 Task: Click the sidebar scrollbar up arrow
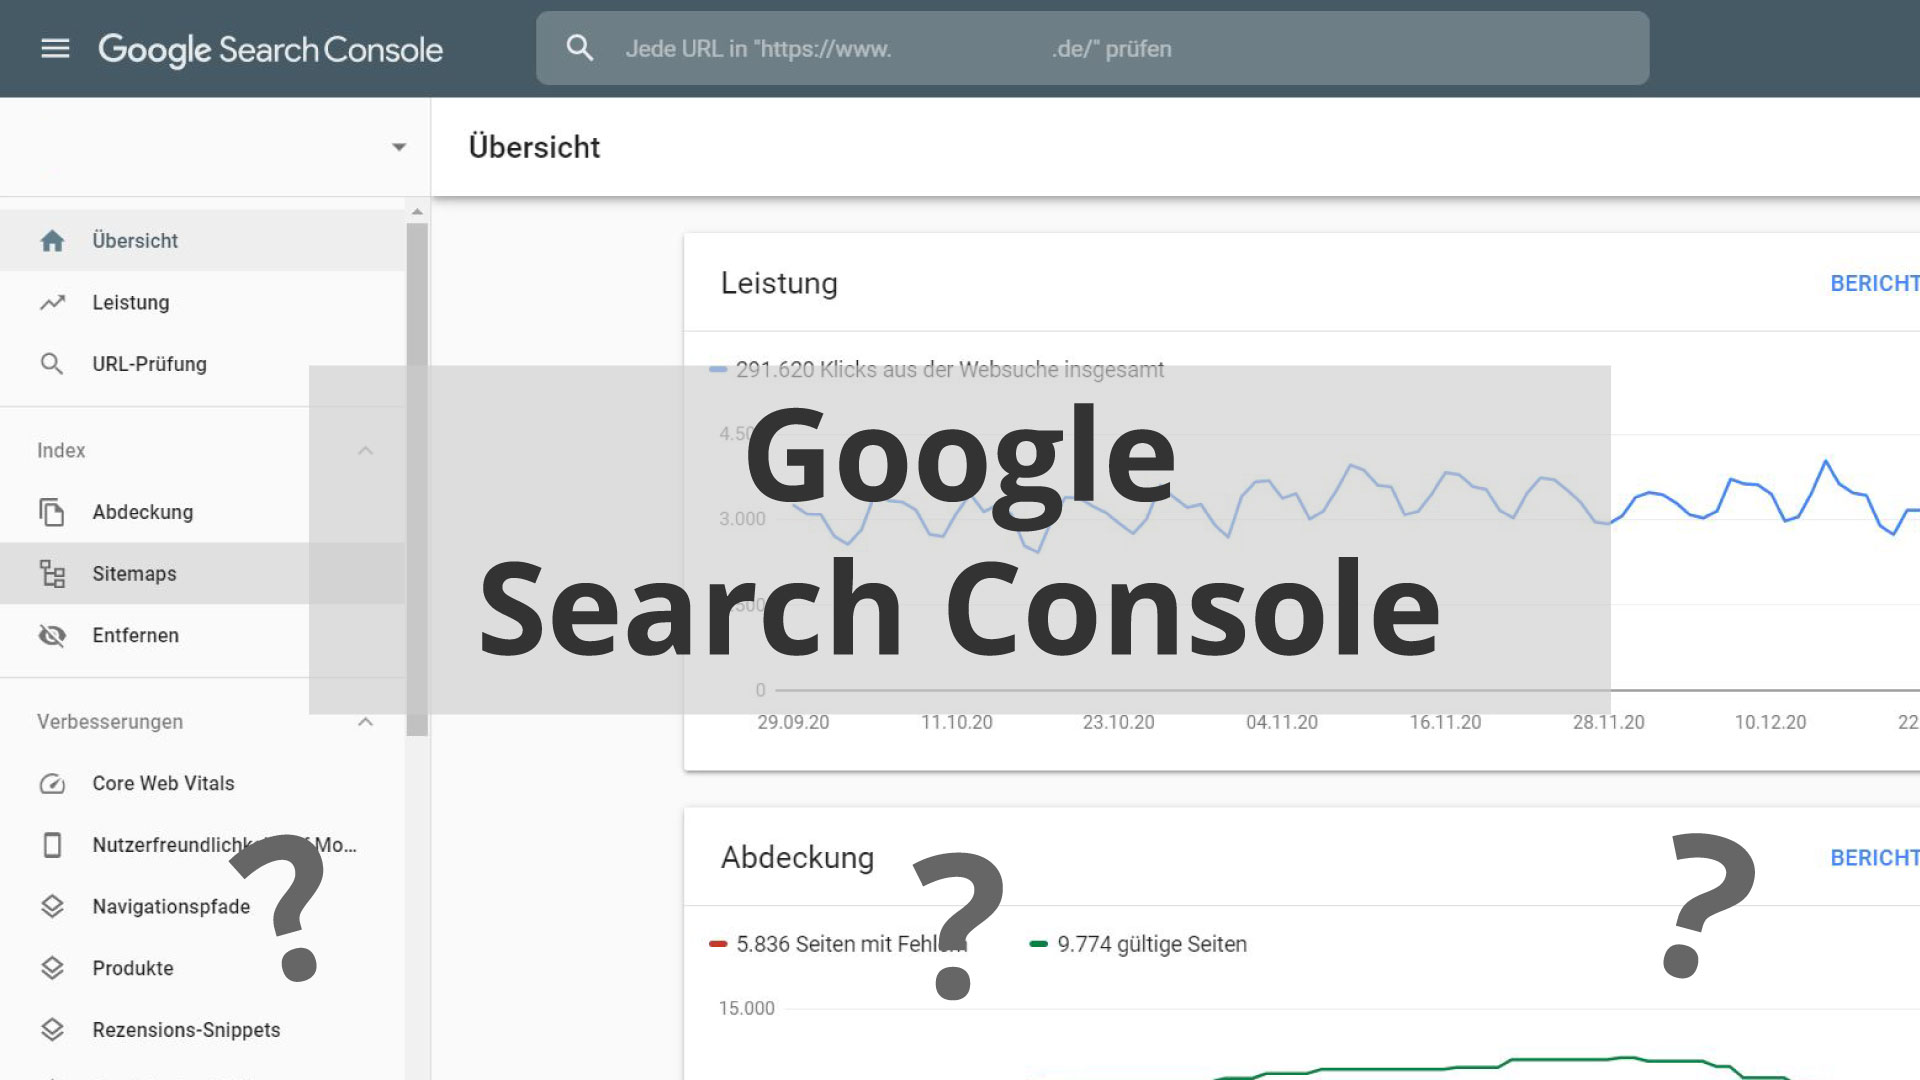417,212
